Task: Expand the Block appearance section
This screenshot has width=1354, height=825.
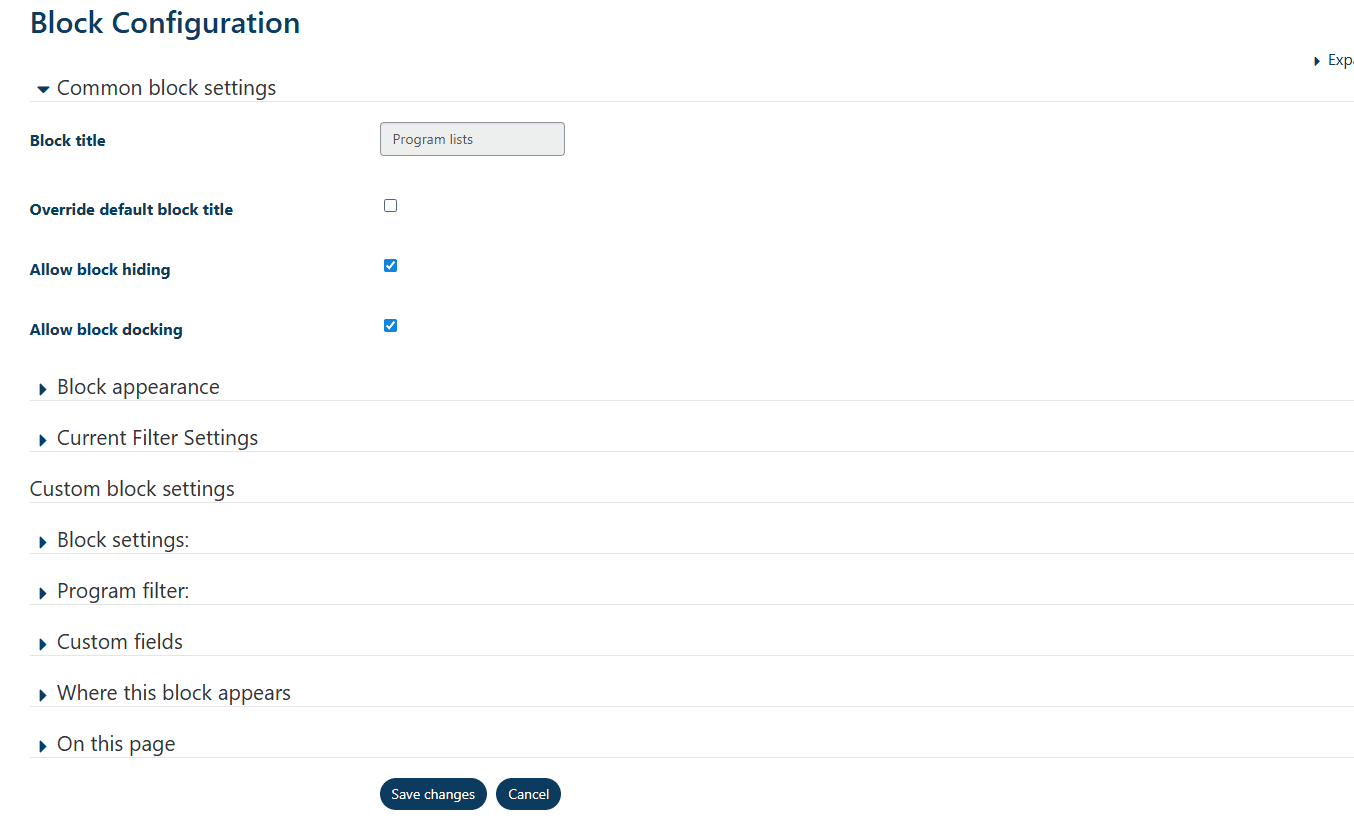Action: pos(138,387)
